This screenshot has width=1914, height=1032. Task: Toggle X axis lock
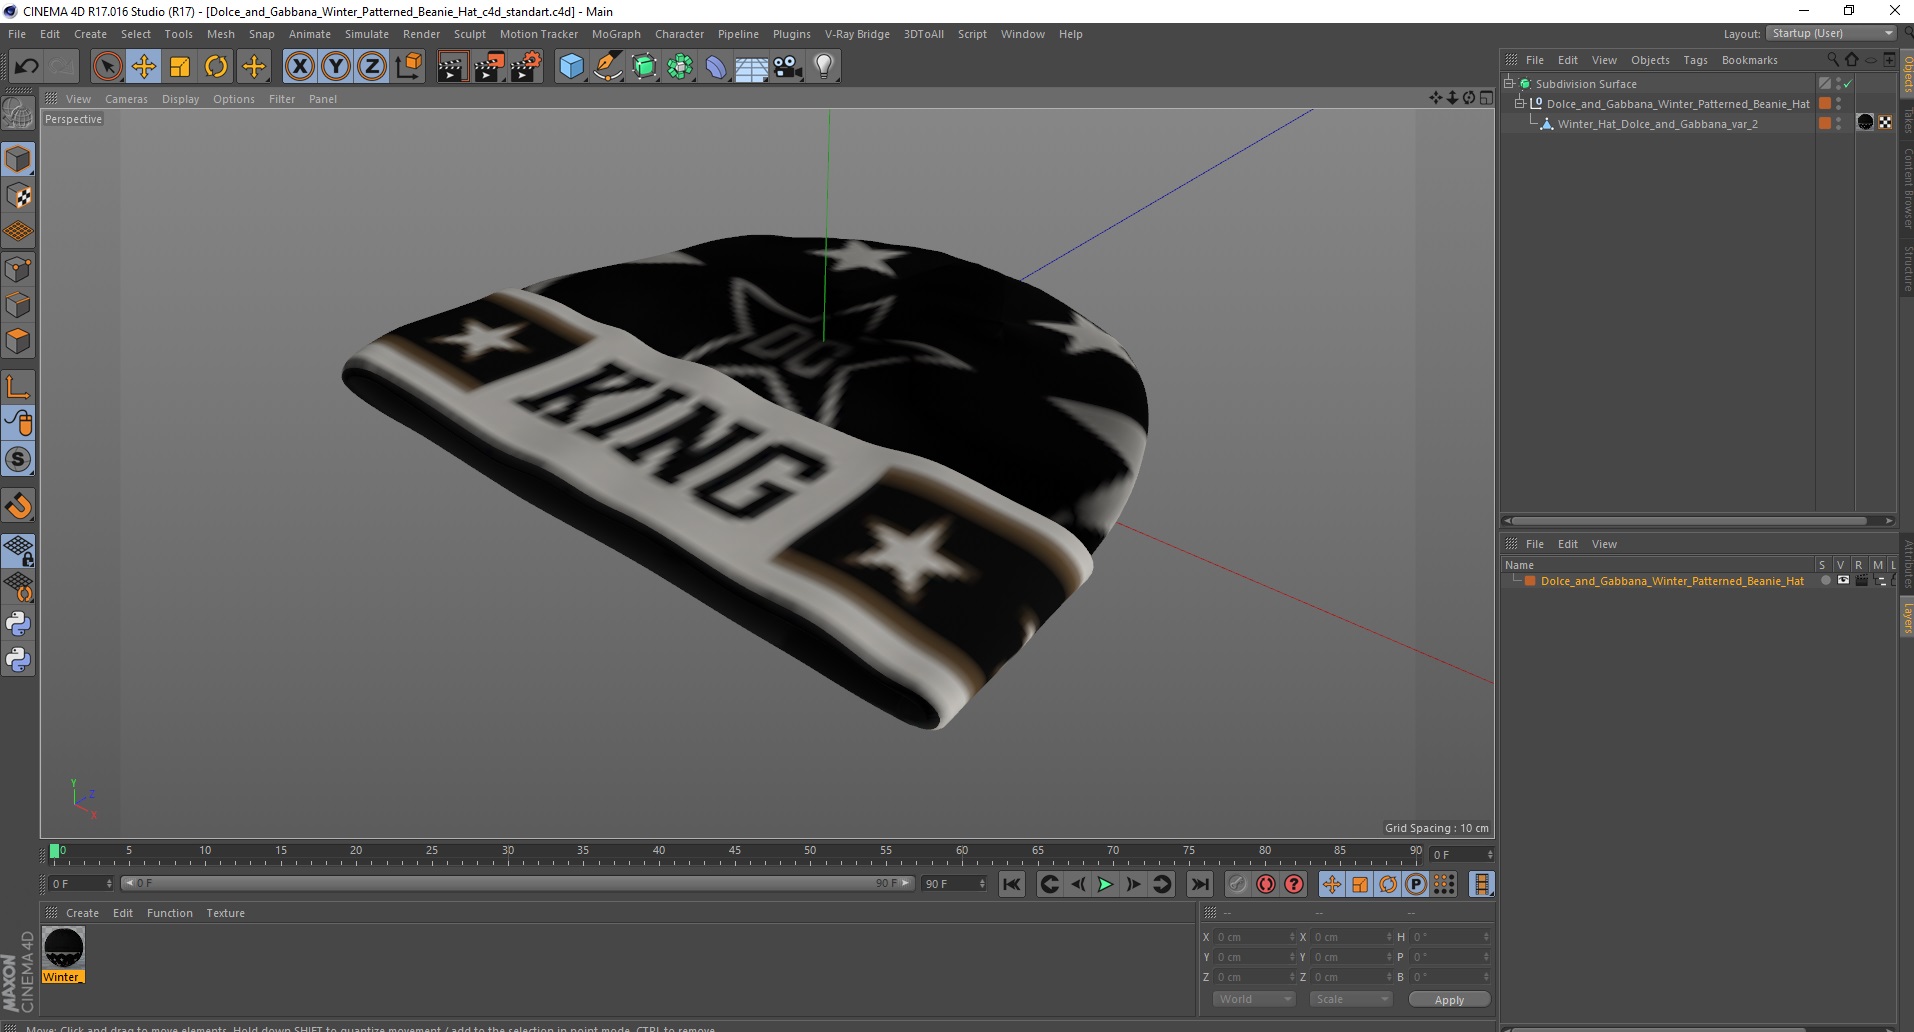(x=300, y=67)
